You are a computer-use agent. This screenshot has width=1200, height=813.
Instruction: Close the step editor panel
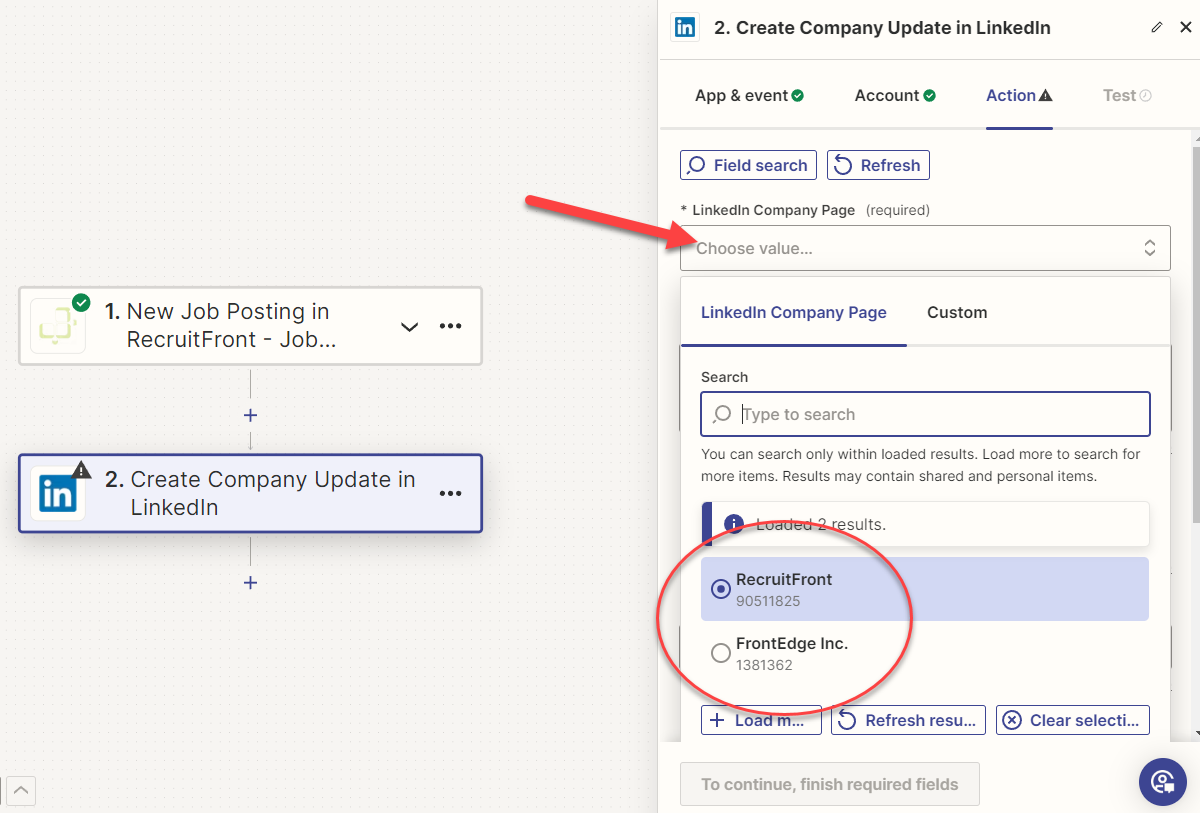[x=1186, y=27]
